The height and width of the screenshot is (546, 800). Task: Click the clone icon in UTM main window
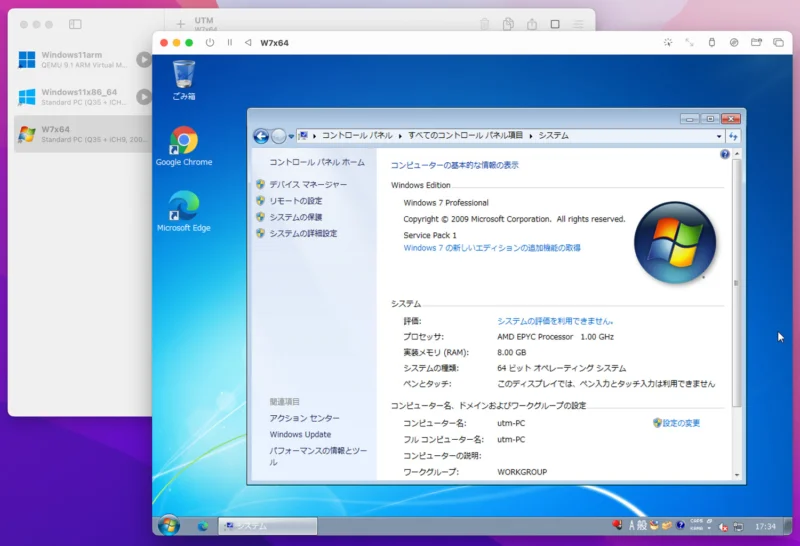point(508,24)
